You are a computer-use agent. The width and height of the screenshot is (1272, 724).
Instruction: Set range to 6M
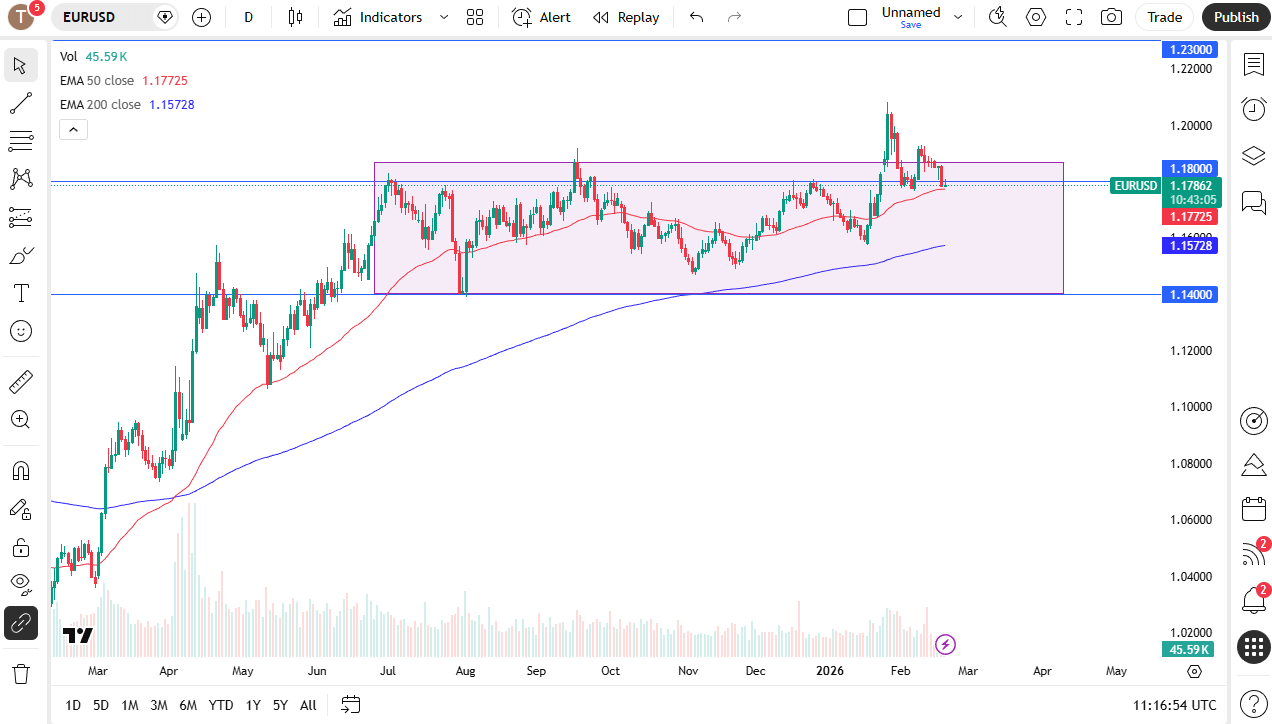[188, 705]
